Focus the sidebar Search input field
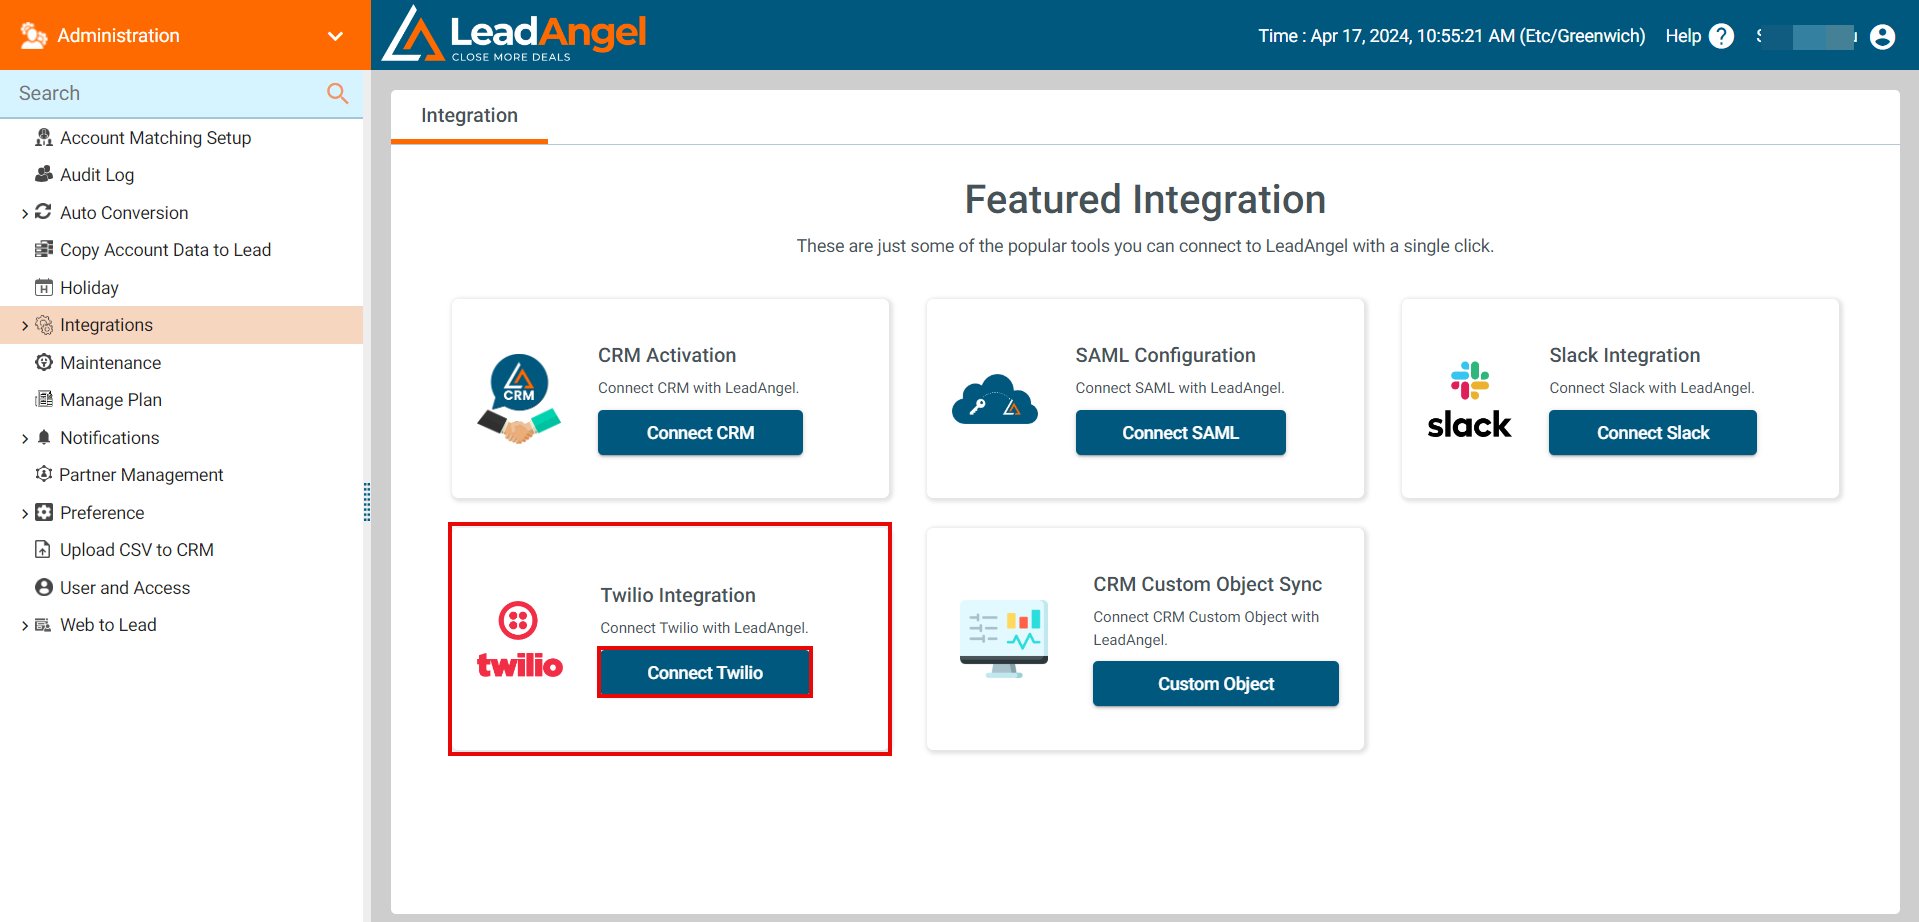The width and height of the screenshot is (1919, 922). [165, 93]
